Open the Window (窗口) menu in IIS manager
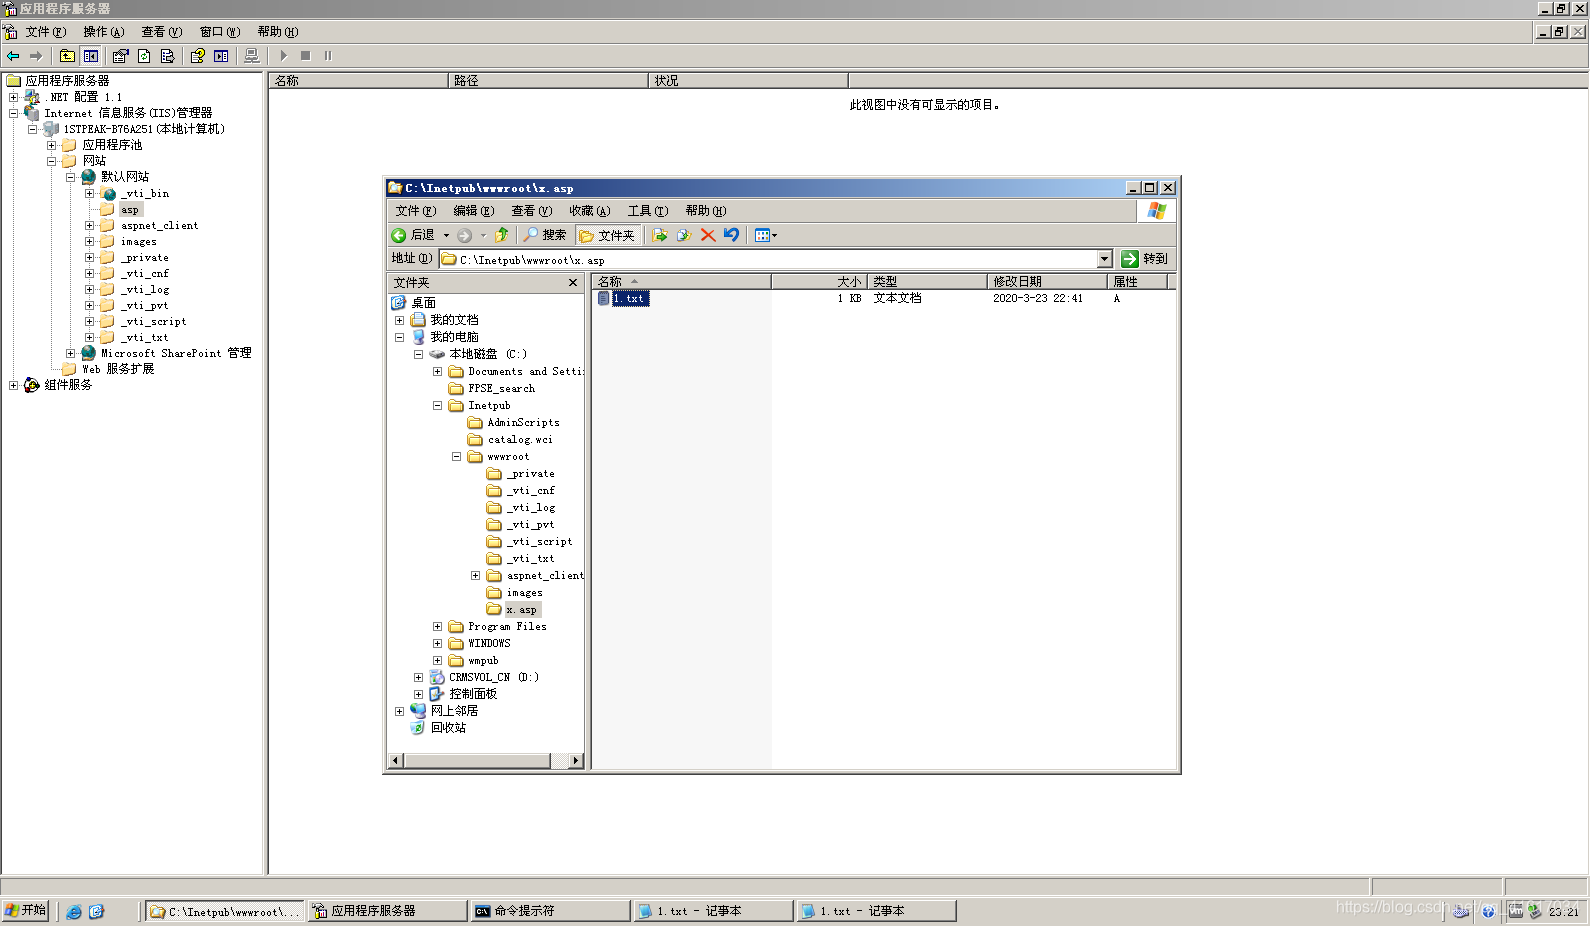Image resolution: width=1590 pixels, height=926 pixels. (220, 32)
